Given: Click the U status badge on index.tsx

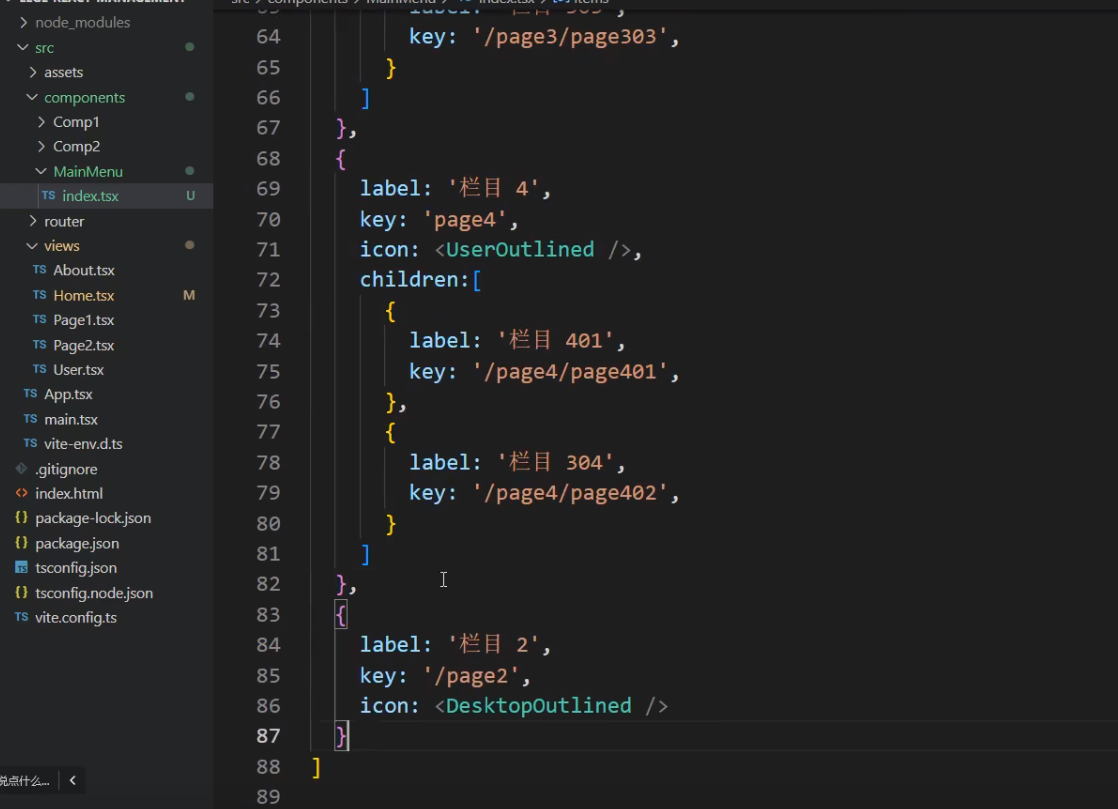Looking at the screenshot, I should (x=190, y=196).
